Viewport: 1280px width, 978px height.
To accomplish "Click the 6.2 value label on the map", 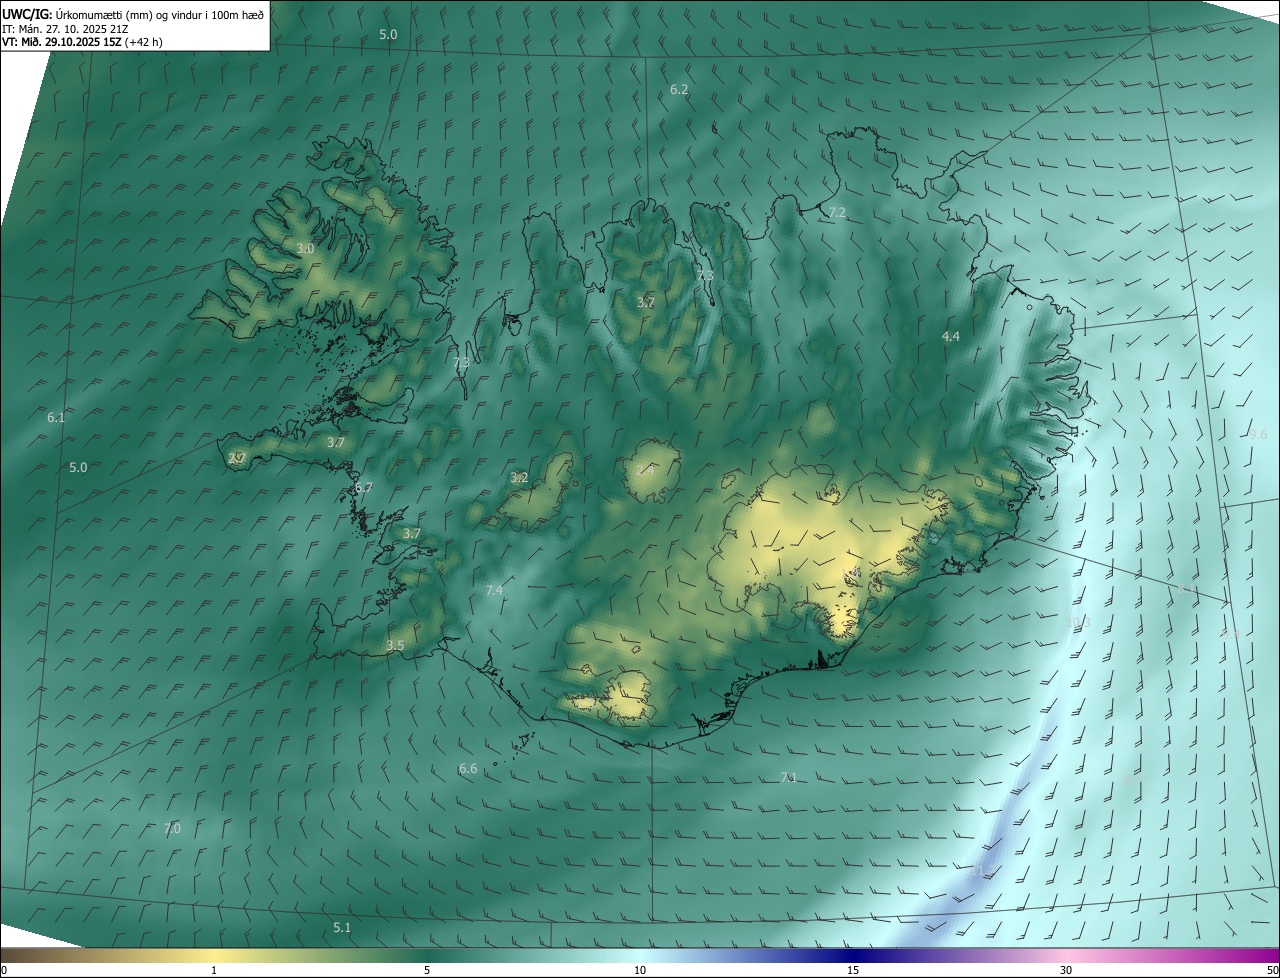I will click(x=679, y=90).
